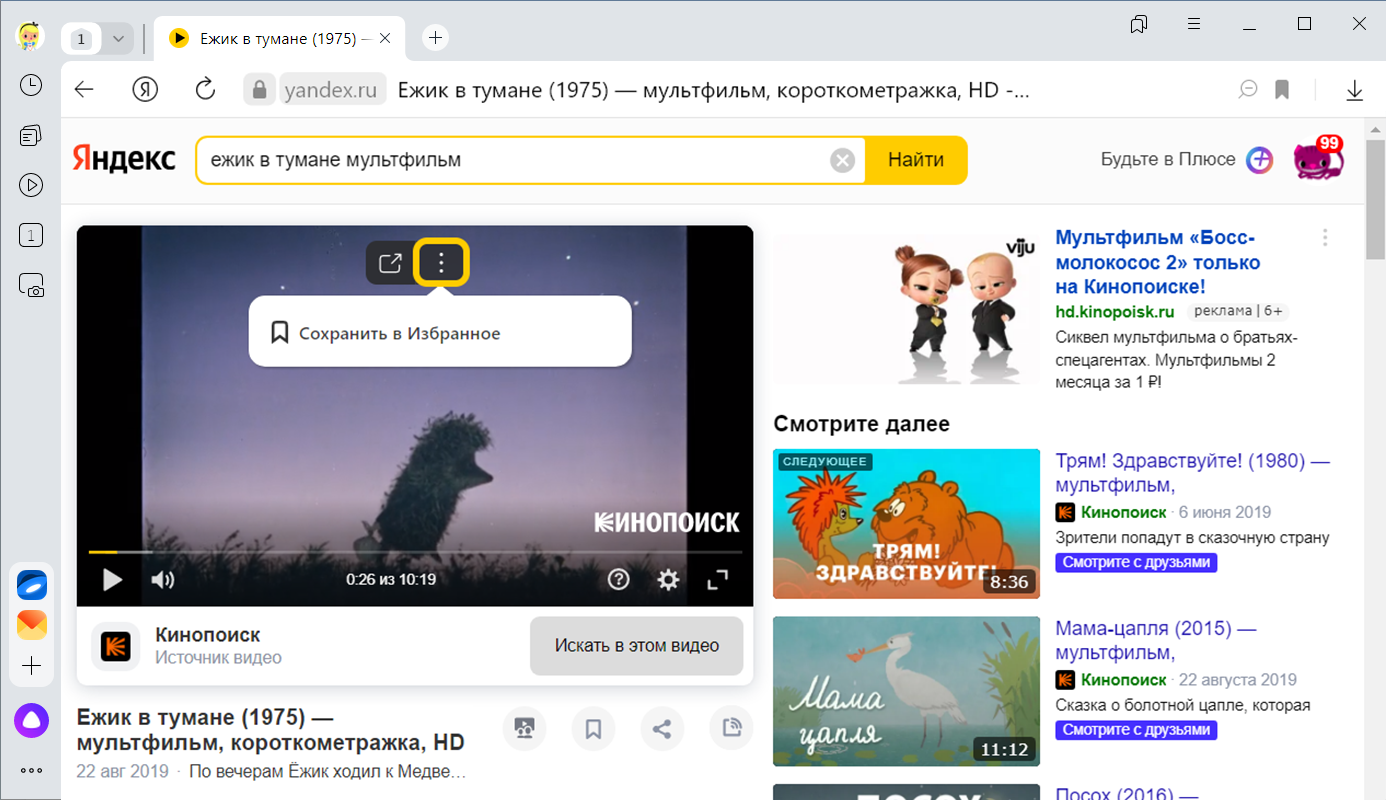Open the user account avatar with 99 badge
1386x800 pixels.
[1319, 160]
